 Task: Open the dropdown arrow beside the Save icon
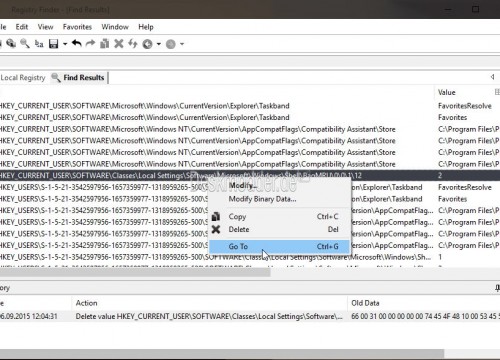click(x=65, y=44)
